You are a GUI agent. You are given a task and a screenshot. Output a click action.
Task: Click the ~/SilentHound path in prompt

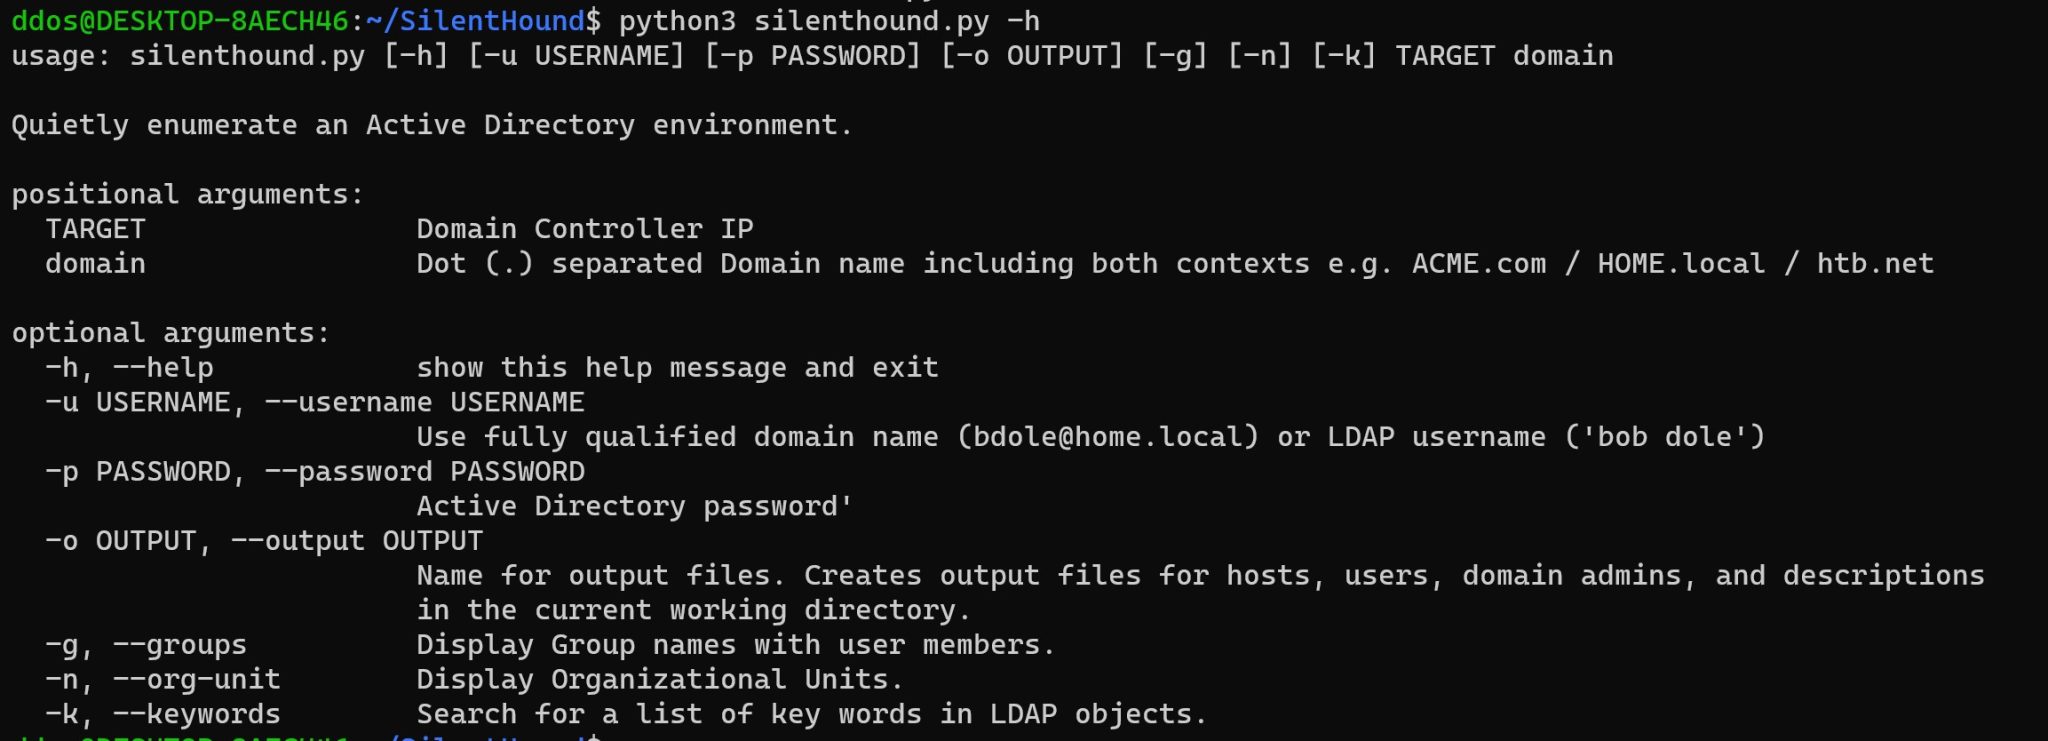coord(476,21)
